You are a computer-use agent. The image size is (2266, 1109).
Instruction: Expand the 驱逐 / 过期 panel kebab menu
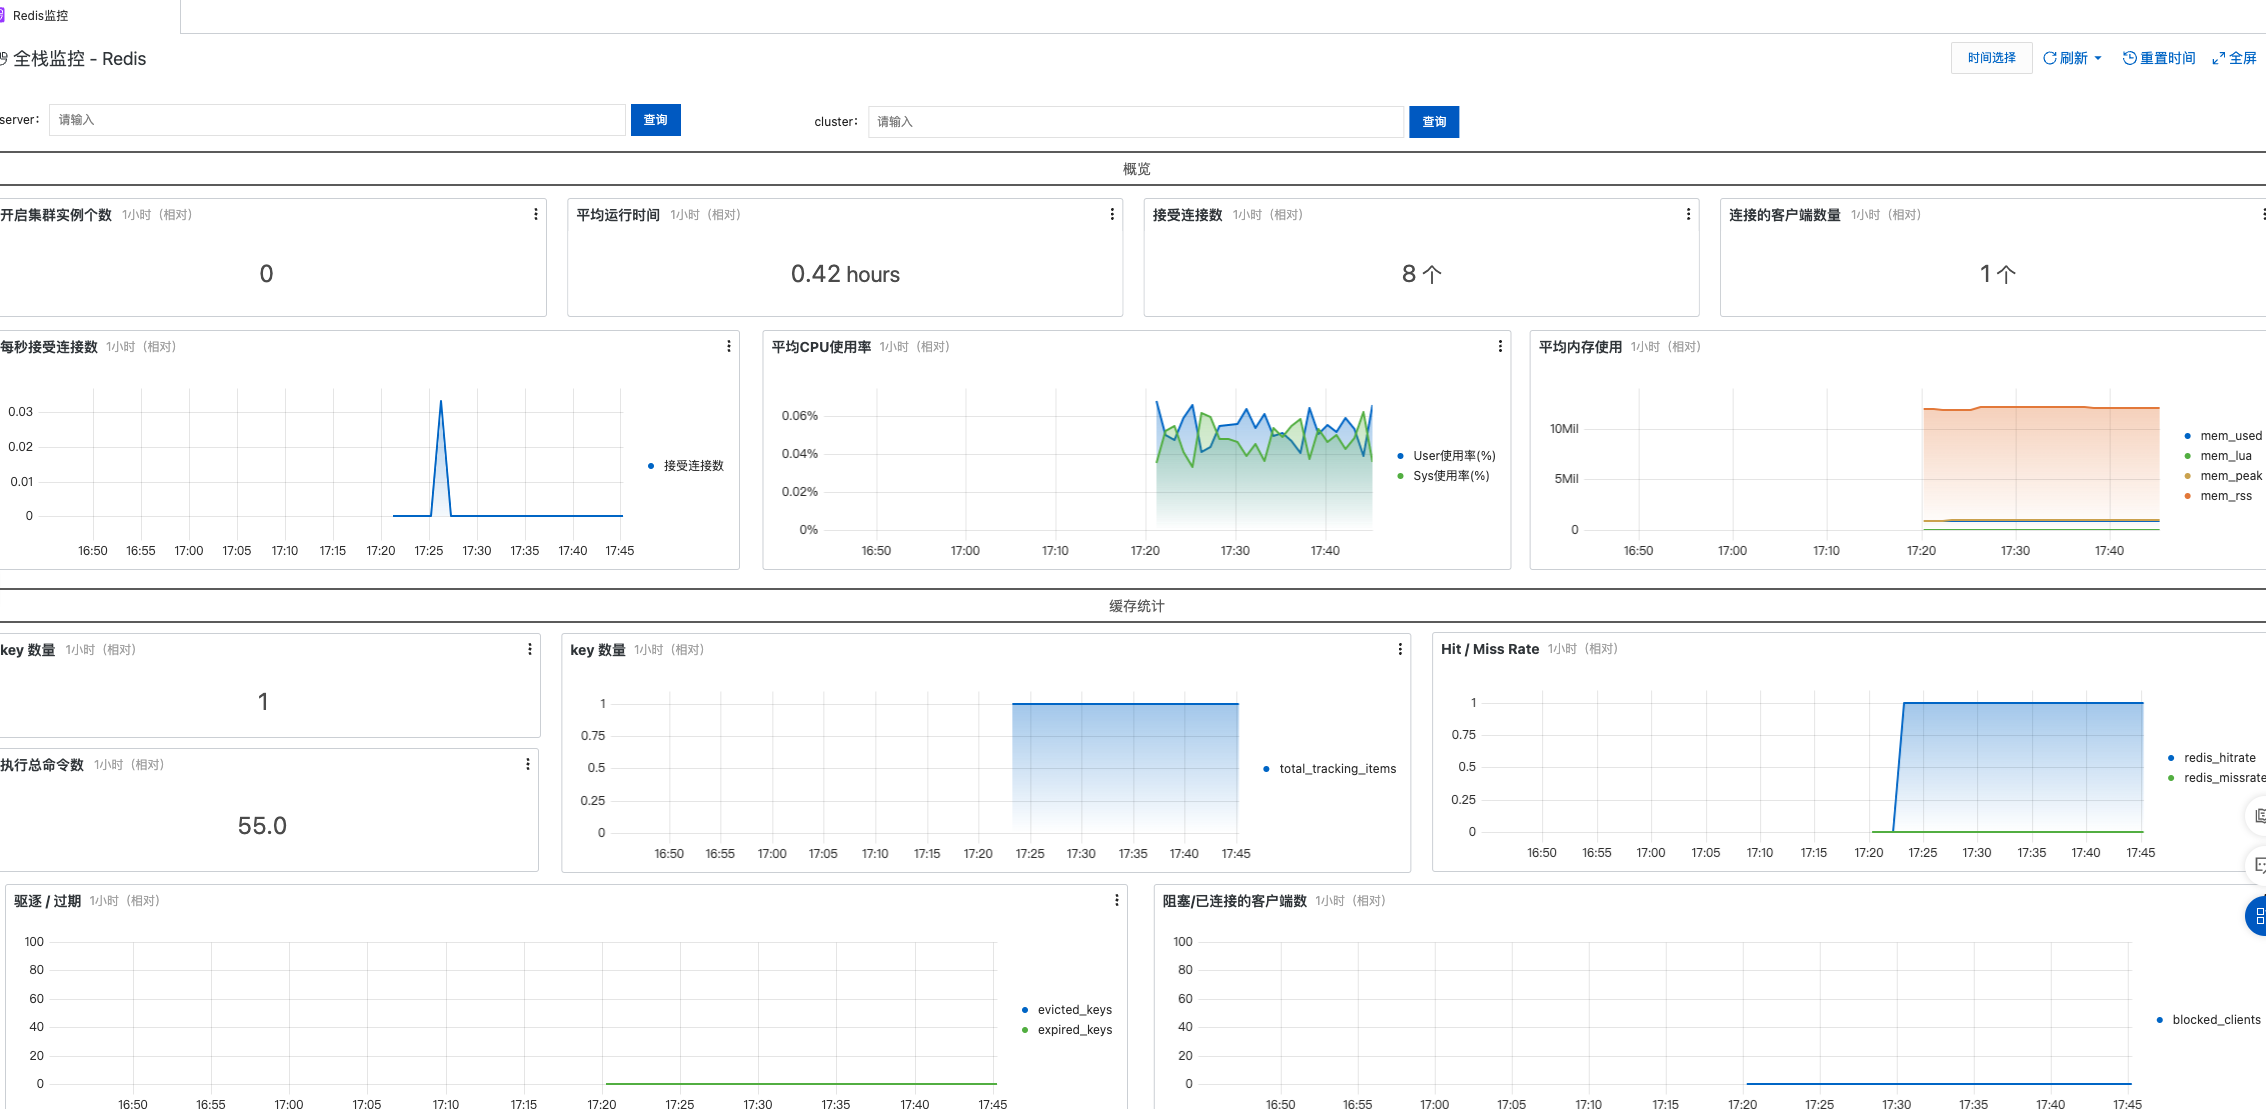[x=1117, y=899]
